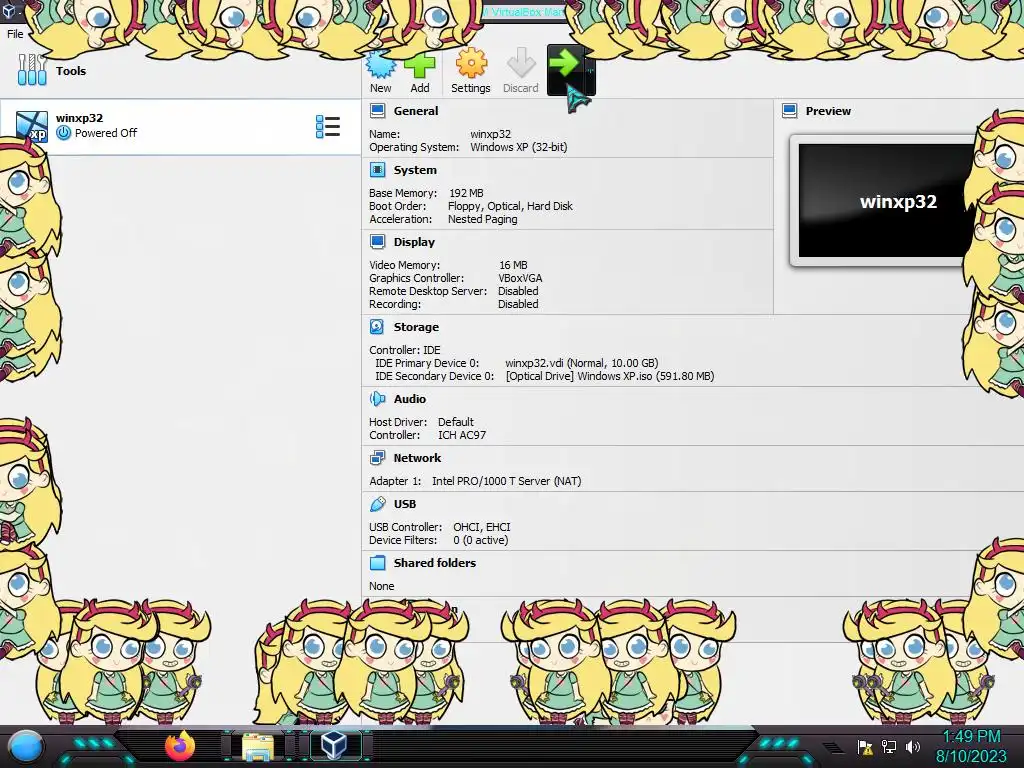Click the network tray icon
This screenshot has width=1024, height=768.
pyautogui.click(x=889, y=746)
